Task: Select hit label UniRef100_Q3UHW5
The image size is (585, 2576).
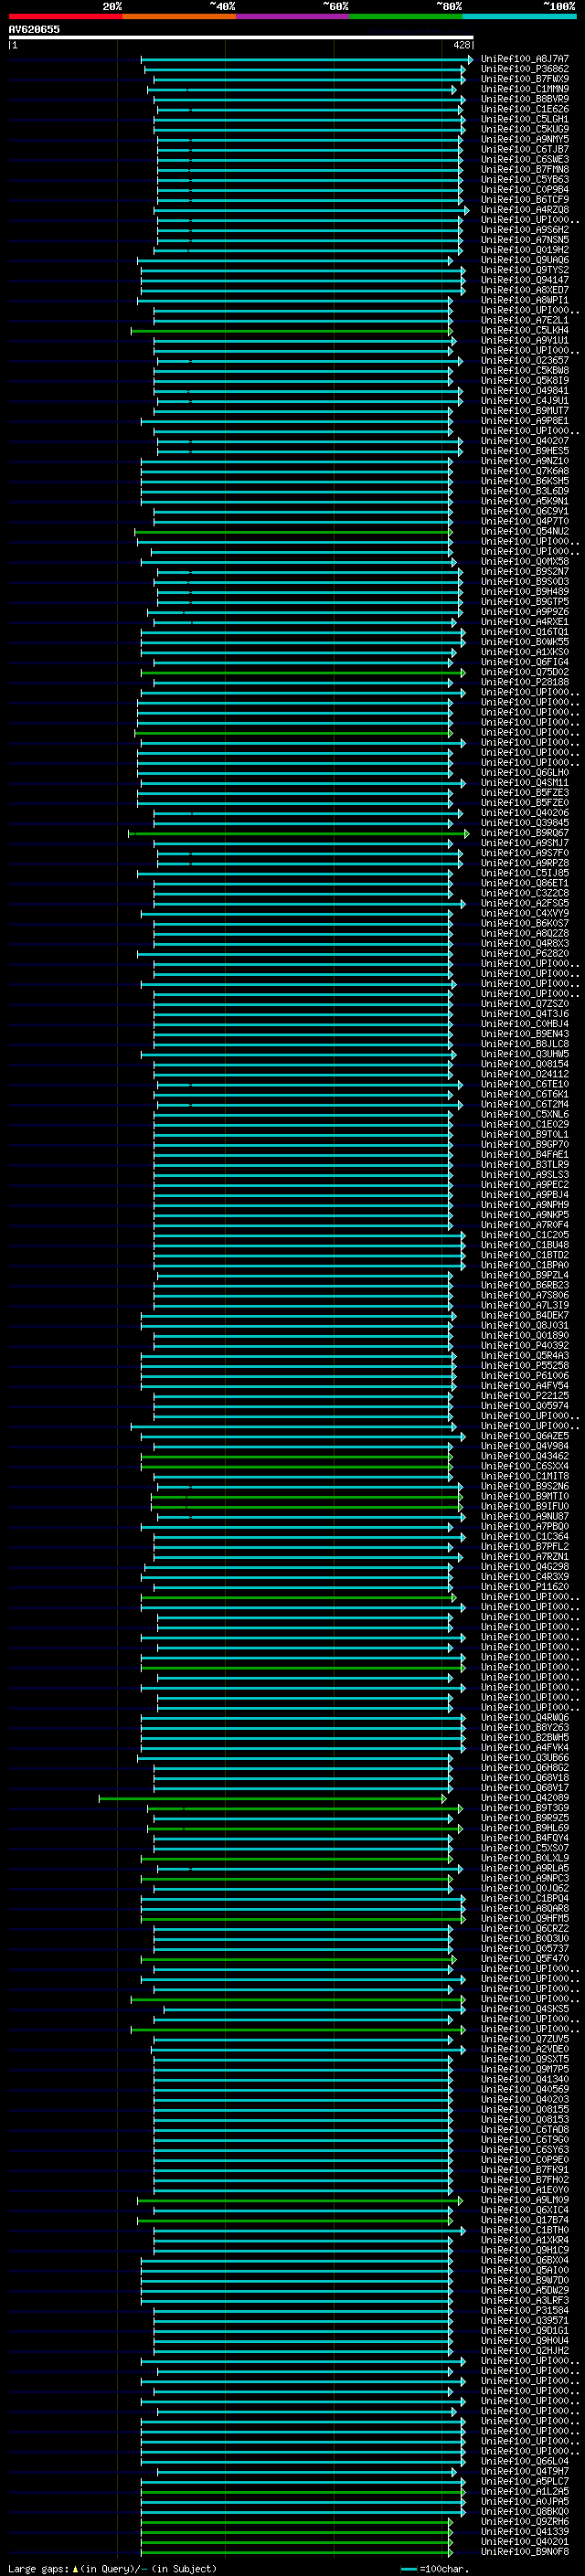Action: tap(525, 1055)
